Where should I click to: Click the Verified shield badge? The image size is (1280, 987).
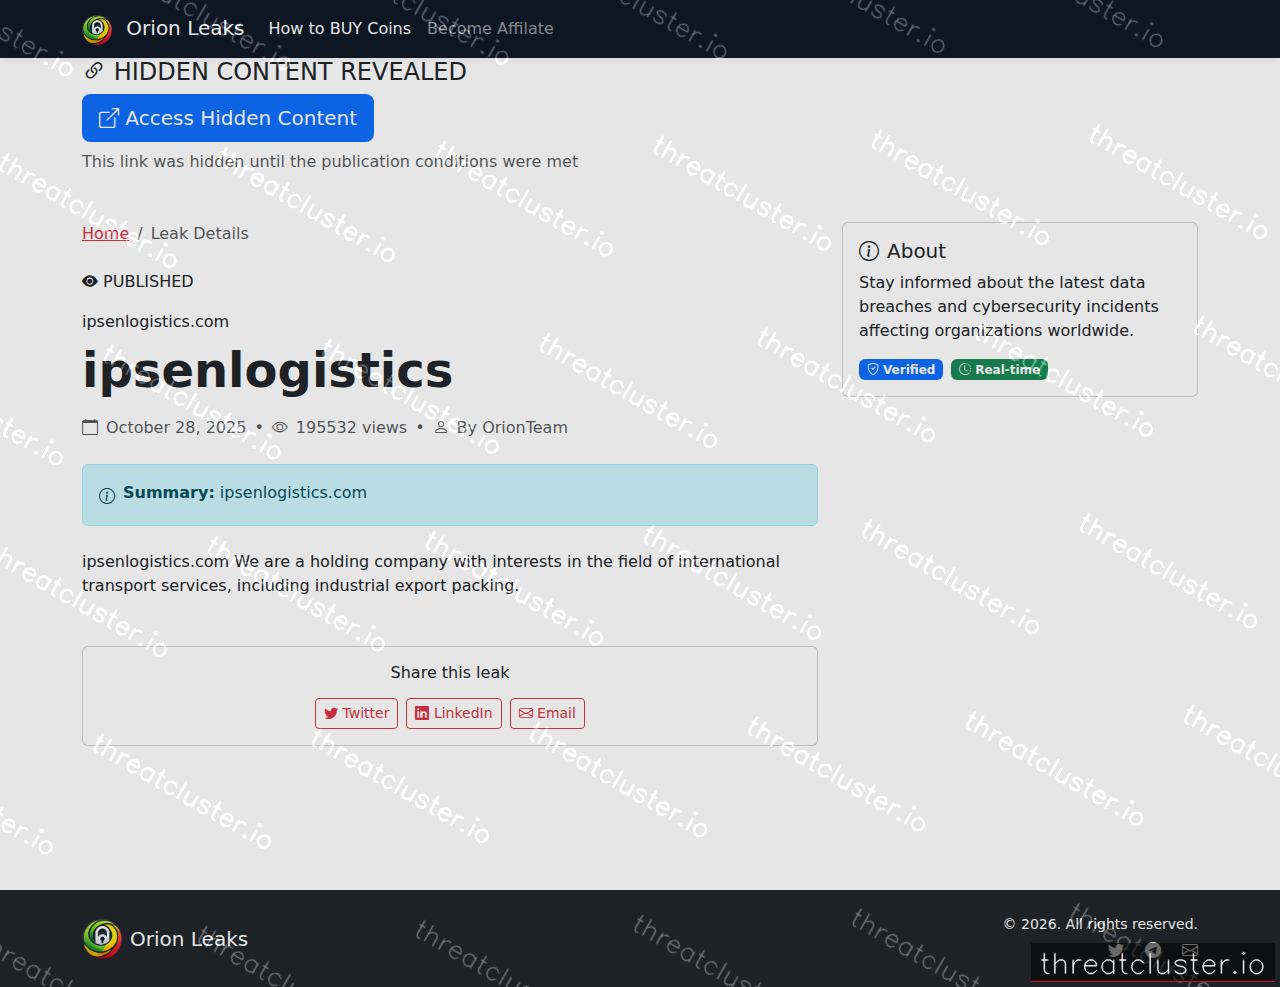[901, 370]
